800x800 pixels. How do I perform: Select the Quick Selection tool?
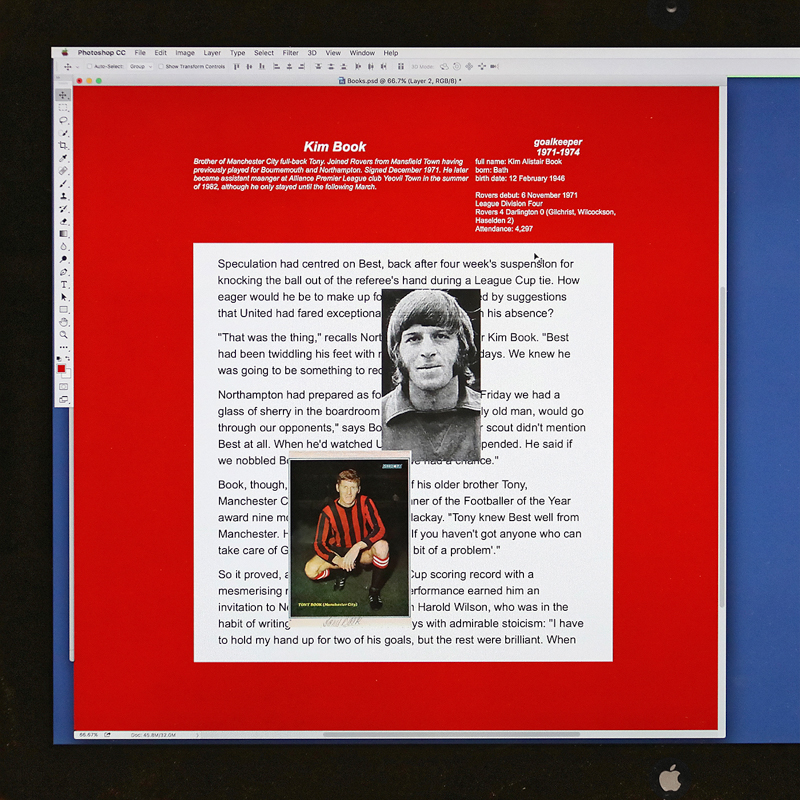tap(63, 133)
